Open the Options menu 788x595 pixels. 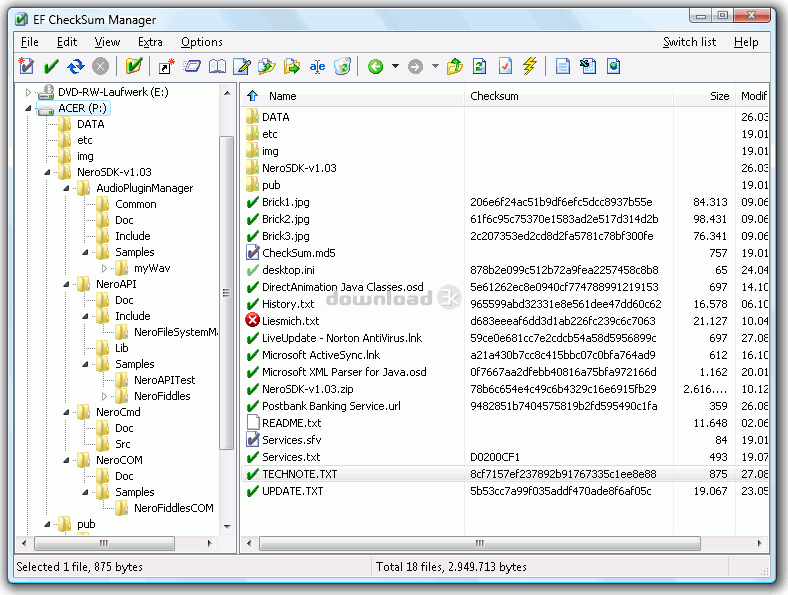[202, 42]
